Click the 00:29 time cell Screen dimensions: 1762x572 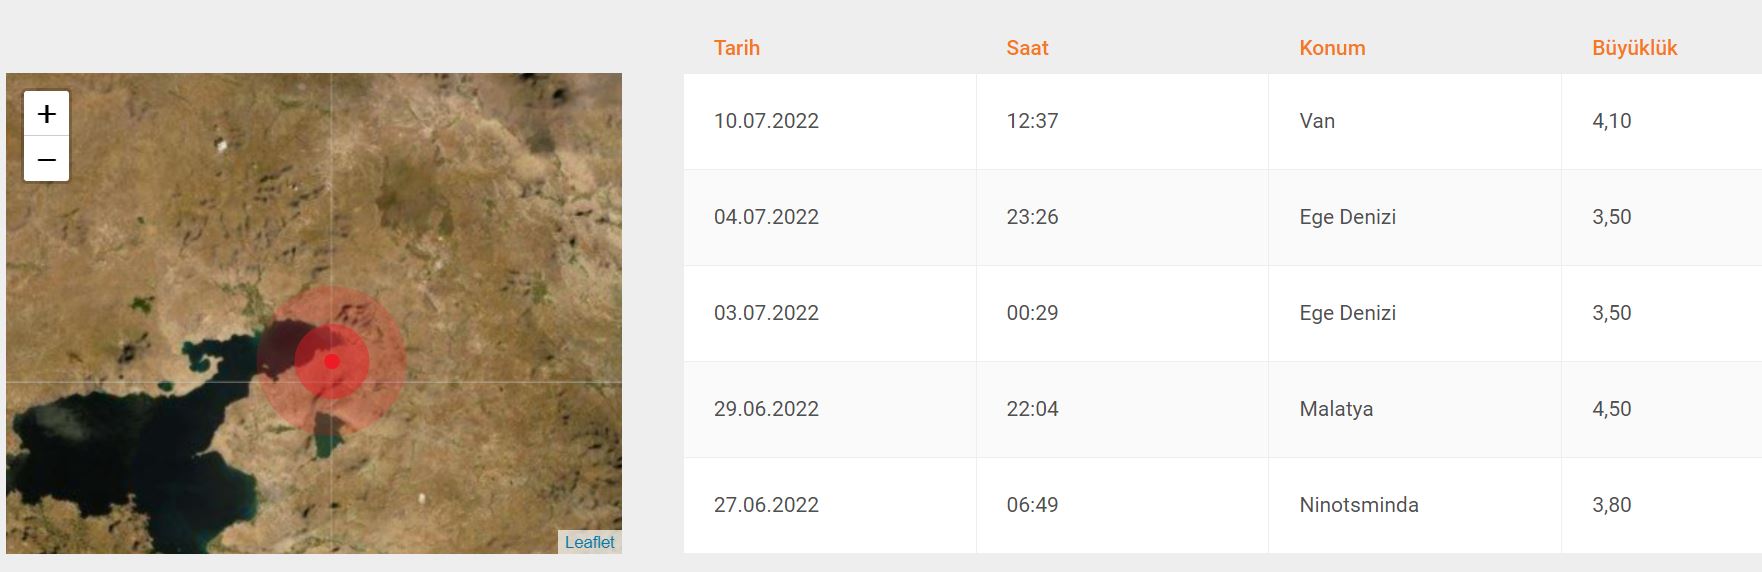click(1032, 313)
